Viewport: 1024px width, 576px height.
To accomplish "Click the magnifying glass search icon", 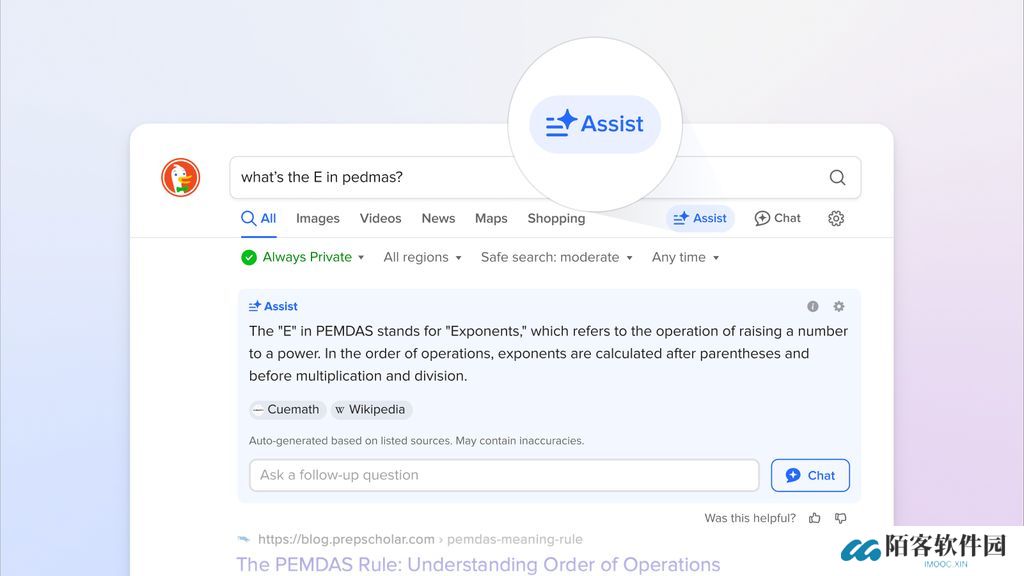I will click(x=837, y=178).
